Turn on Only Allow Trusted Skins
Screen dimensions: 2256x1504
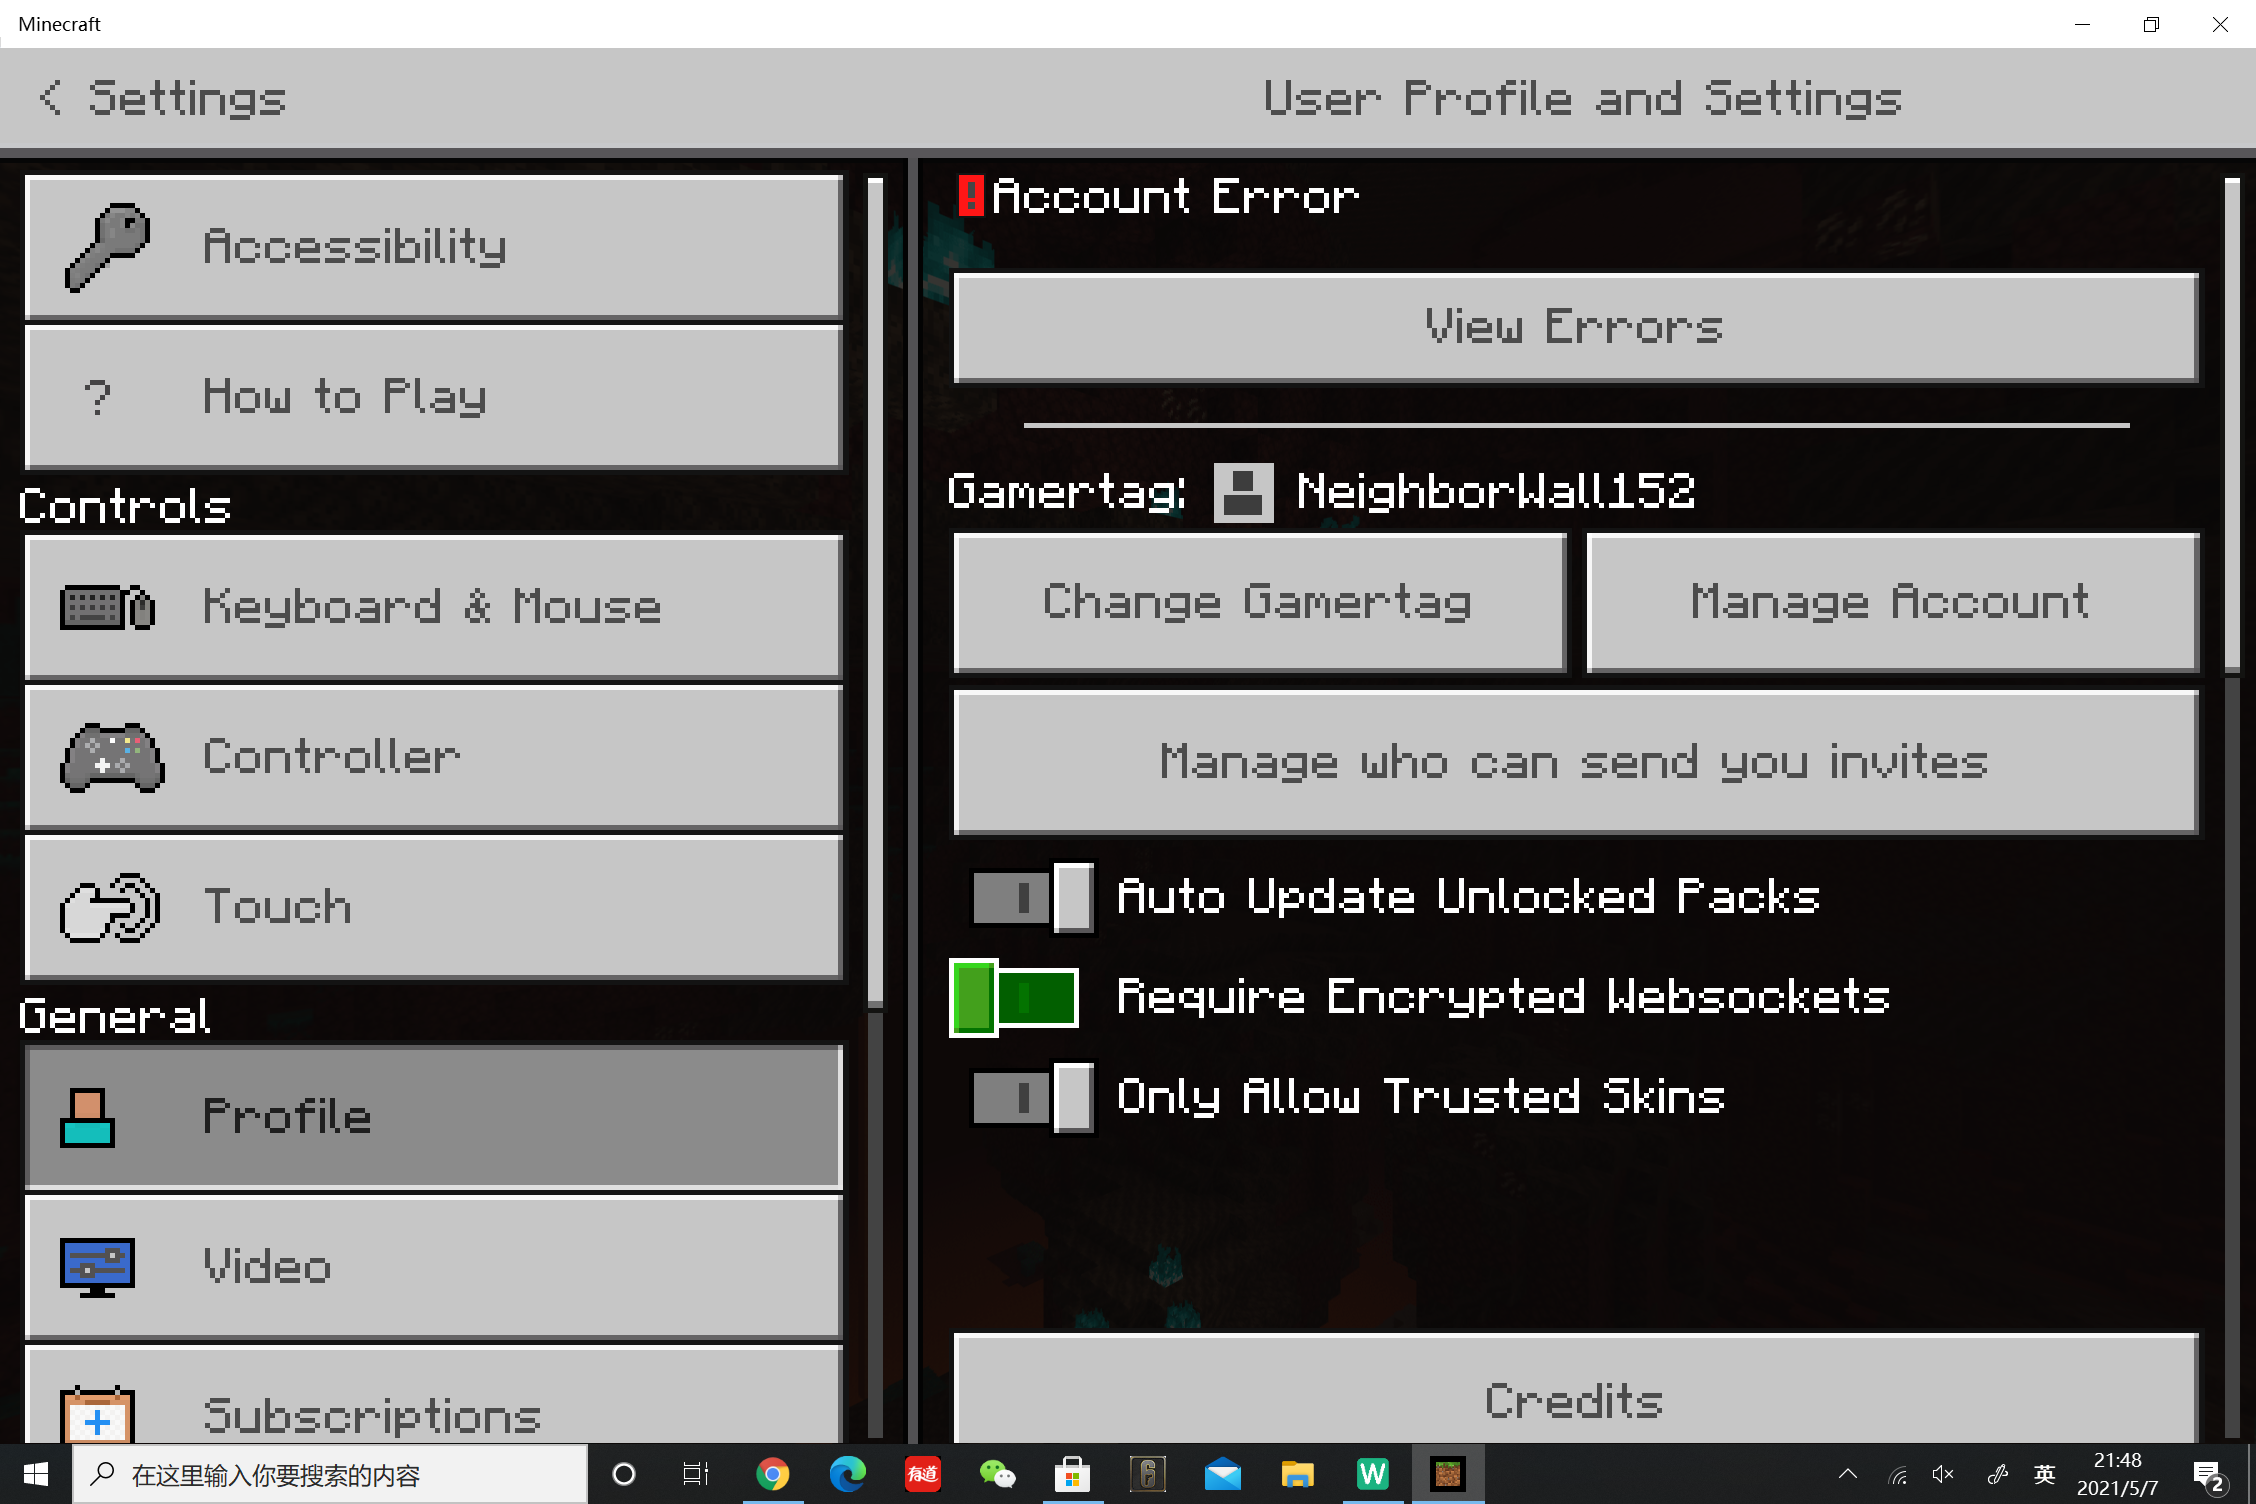(1032, 1097)
